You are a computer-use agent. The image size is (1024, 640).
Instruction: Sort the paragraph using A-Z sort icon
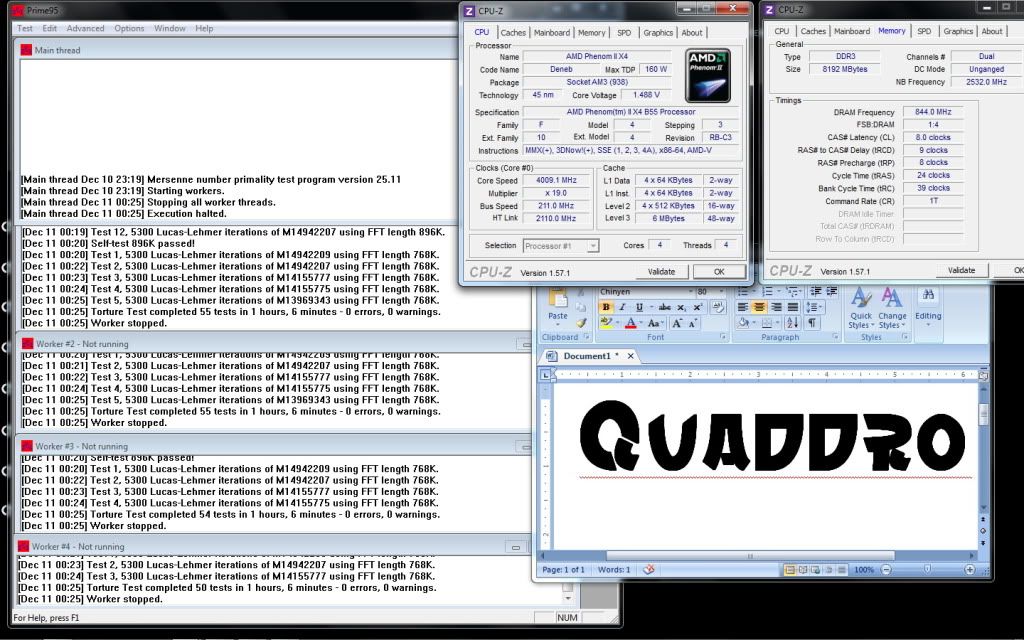pyautogui.click(x=793, y=323)
